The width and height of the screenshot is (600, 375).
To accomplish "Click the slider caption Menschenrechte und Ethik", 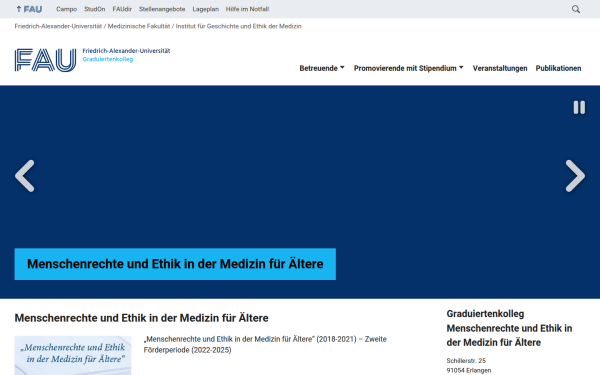I will [x=175, y=264].
